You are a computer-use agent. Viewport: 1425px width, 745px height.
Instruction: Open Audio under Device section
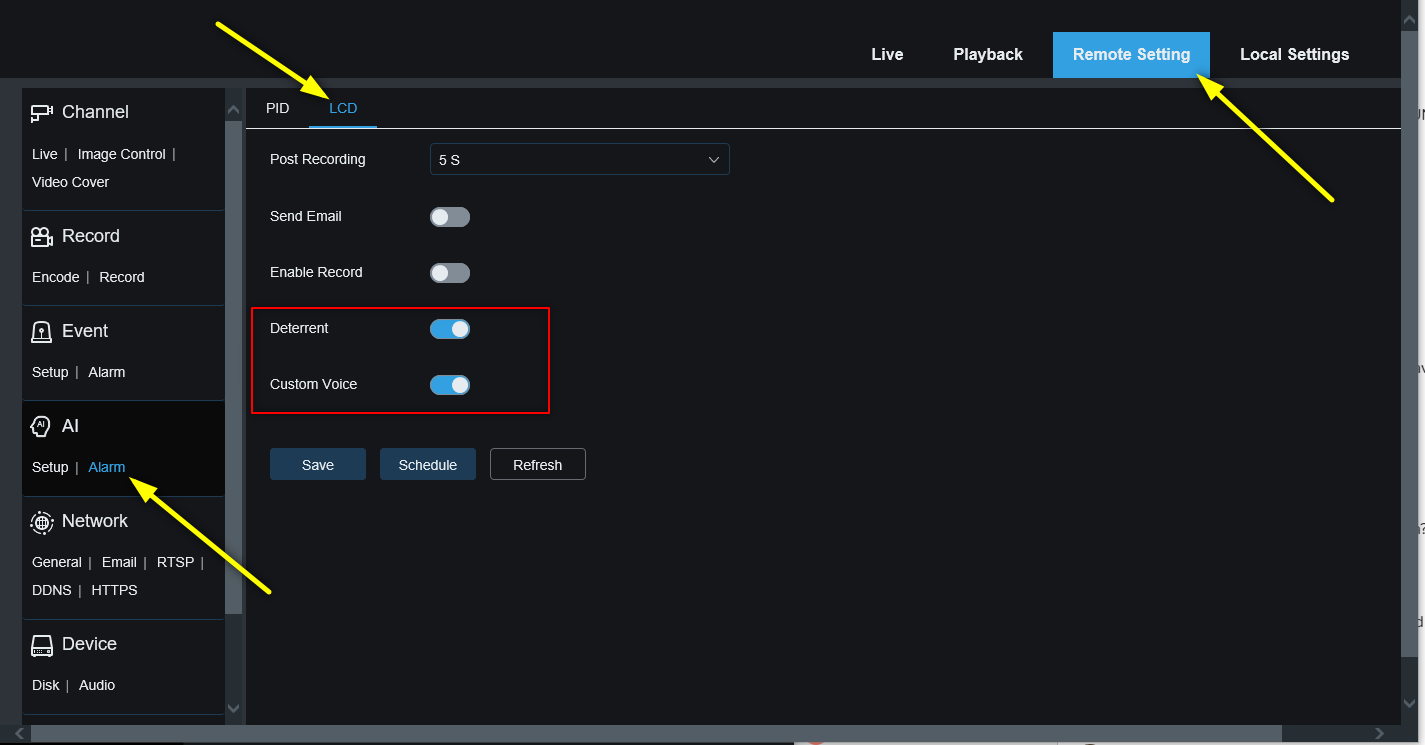pos(97,685)
